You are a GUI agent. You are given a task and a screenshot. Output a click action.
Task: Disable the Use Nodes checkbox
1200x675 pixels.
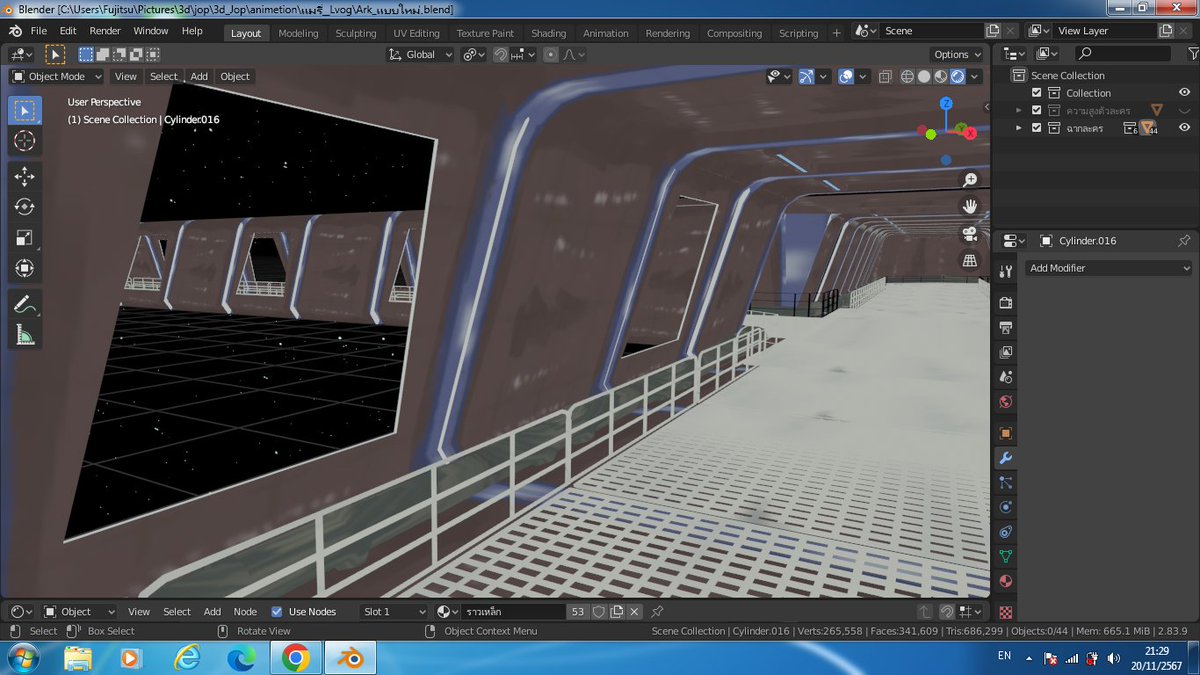coord(277,611)
